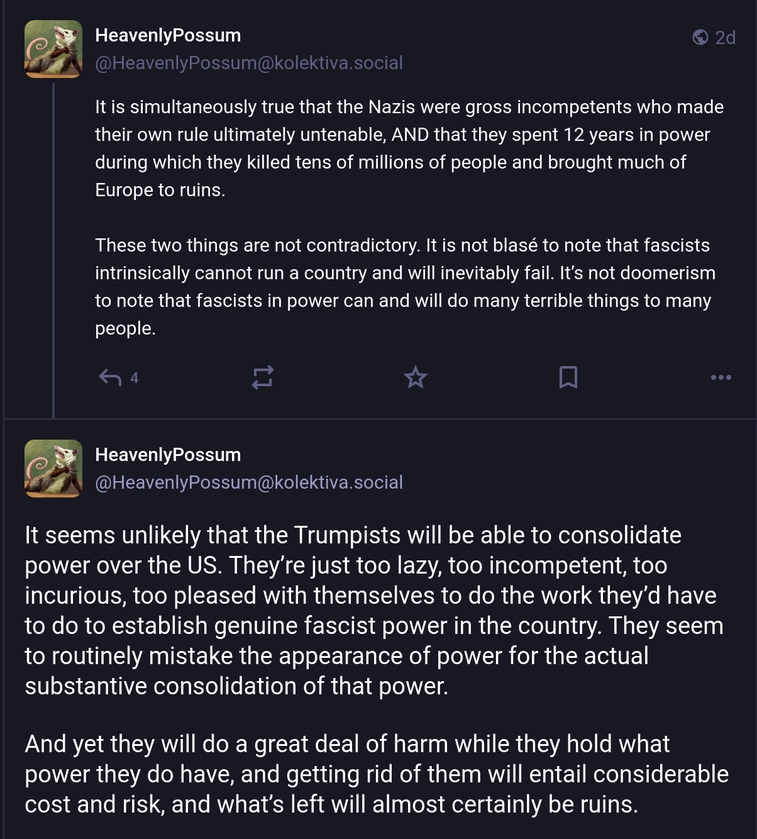Click the possum avatar on the Trumpists post
Image resolution: width=757 pixels, height=839 pixels.
click(54, 468)
